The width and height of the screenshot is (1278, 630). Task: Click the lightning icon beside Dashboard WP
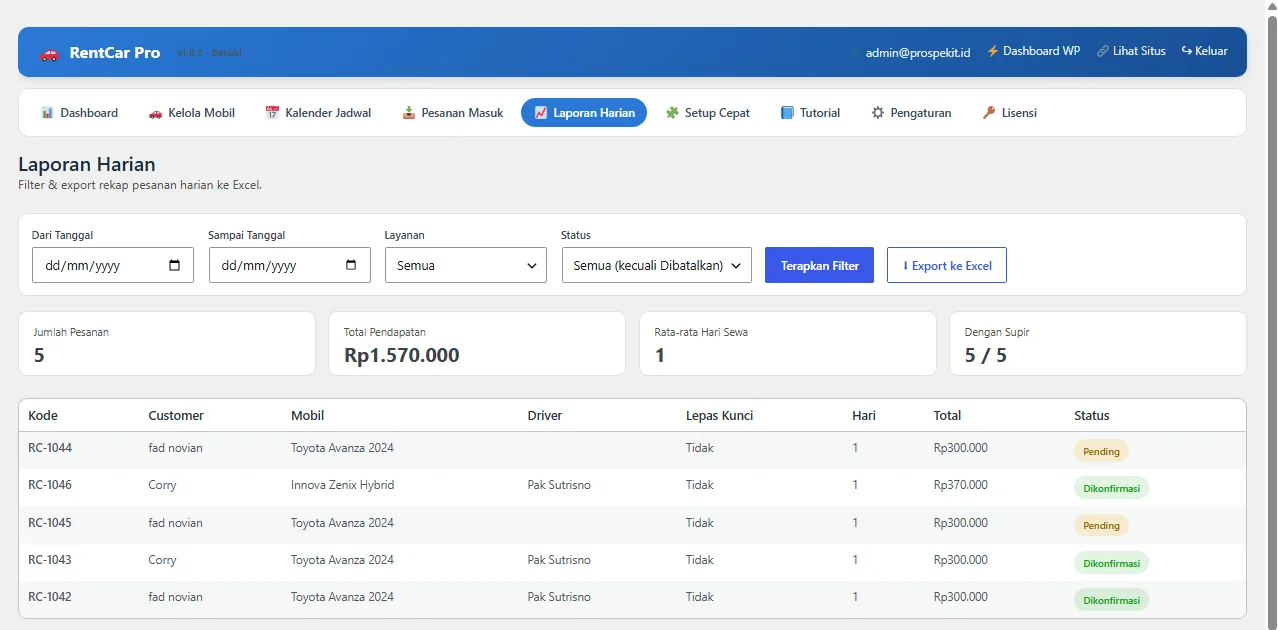coord(993,51)
